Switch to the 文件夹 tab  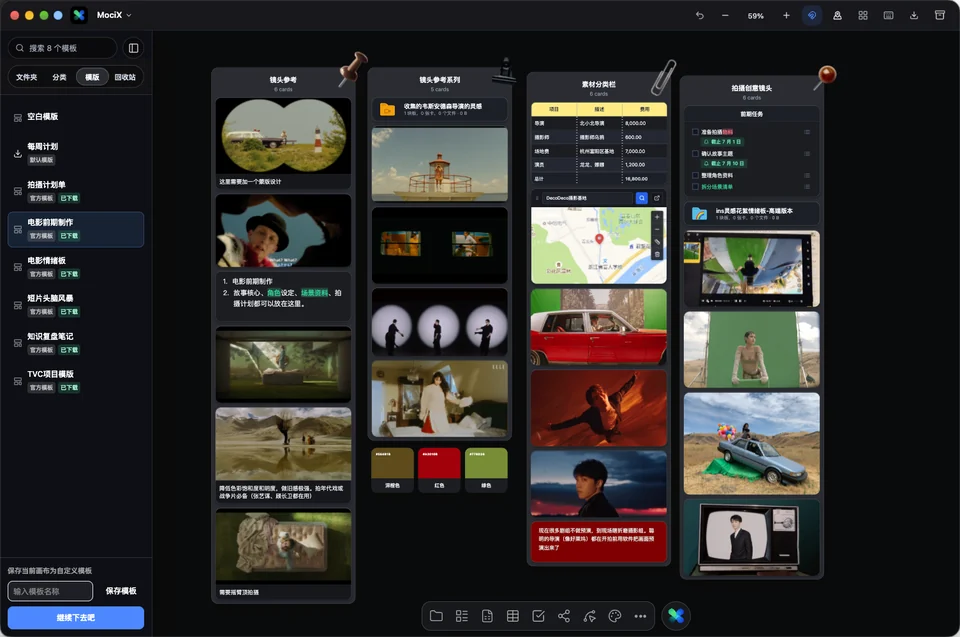tap(26, 77)
